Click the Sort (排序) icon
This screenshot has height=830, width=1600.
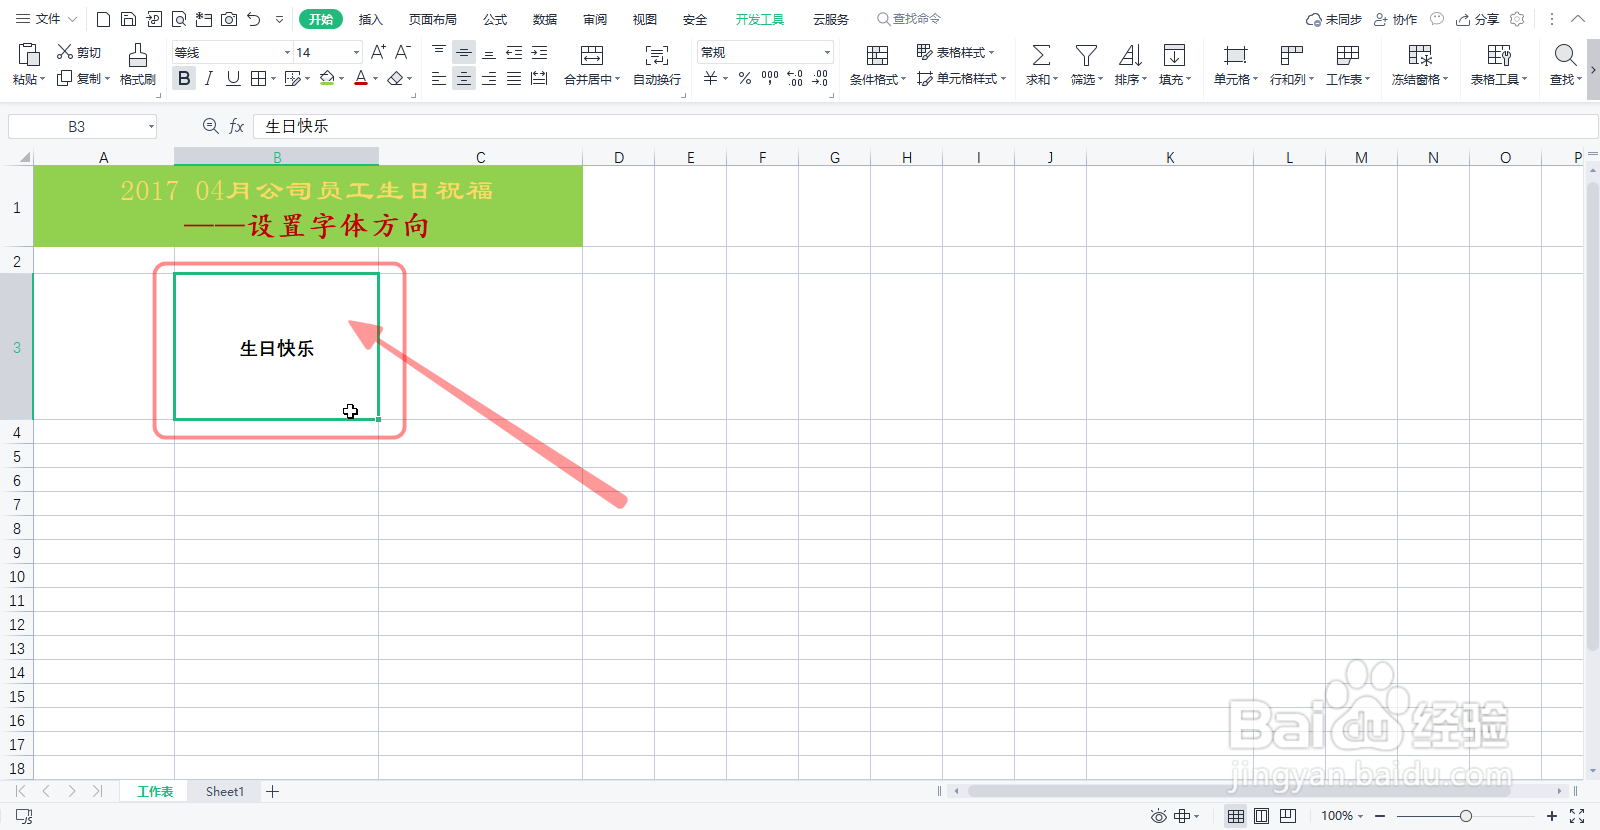(1130, 55)
